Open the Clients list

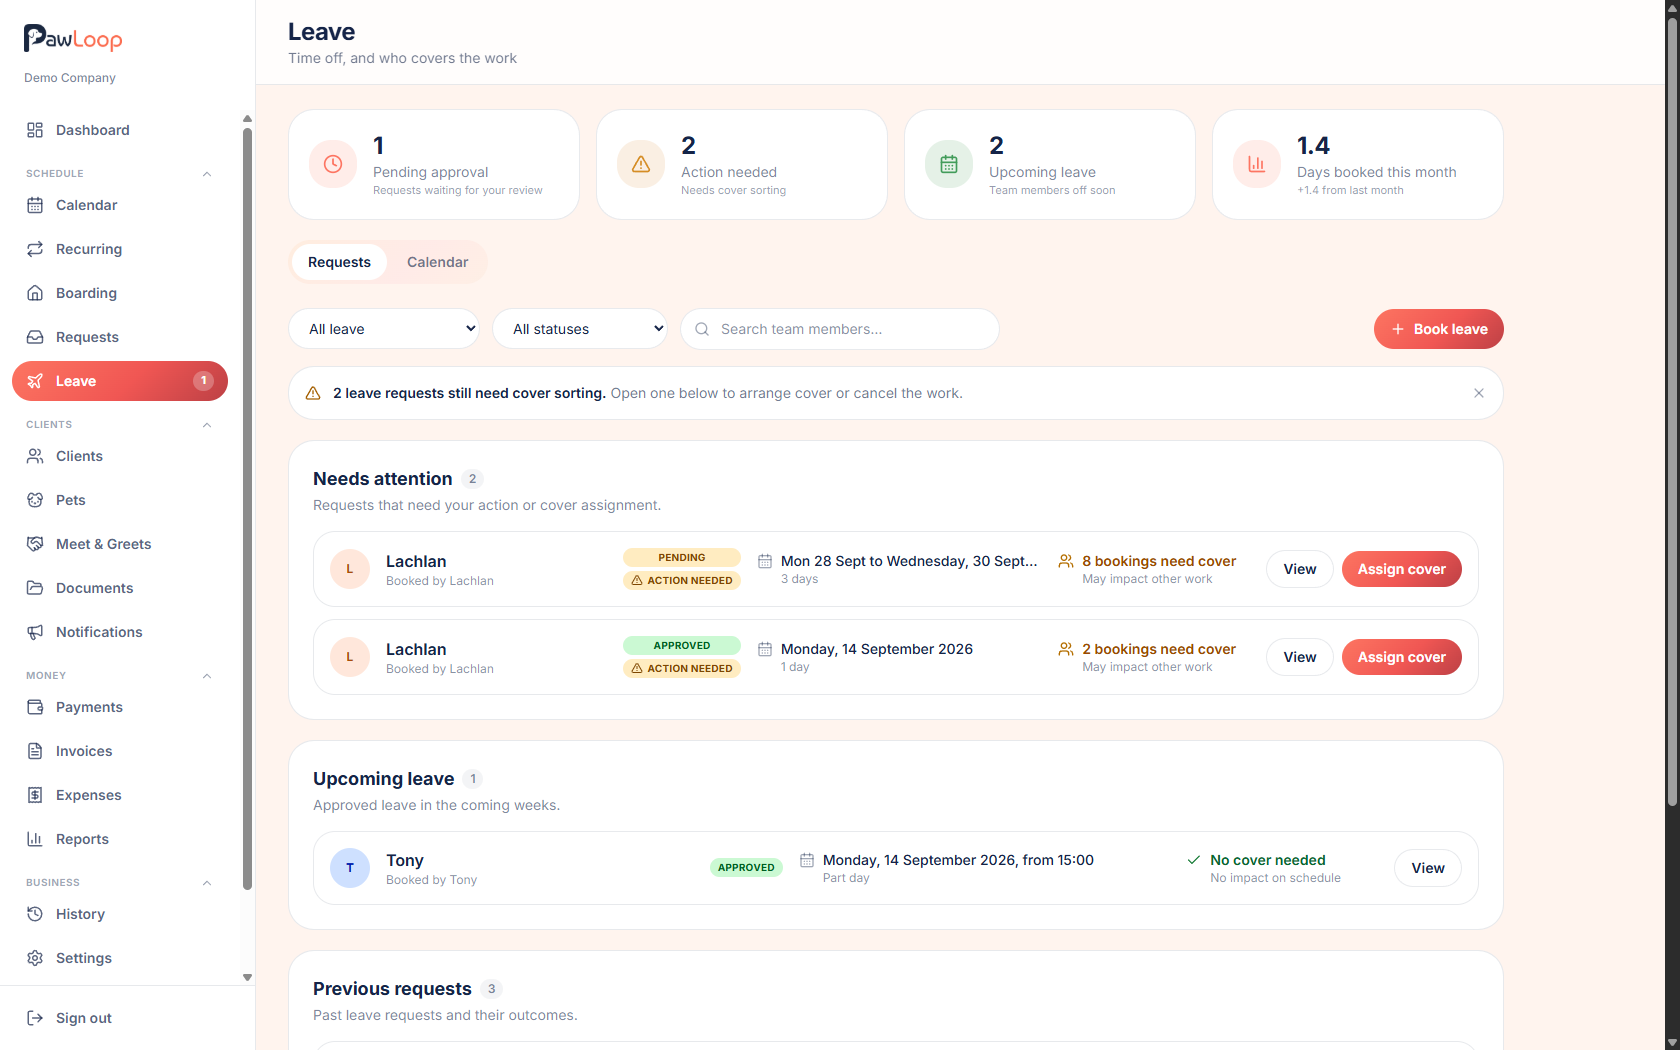coord(120,456)
